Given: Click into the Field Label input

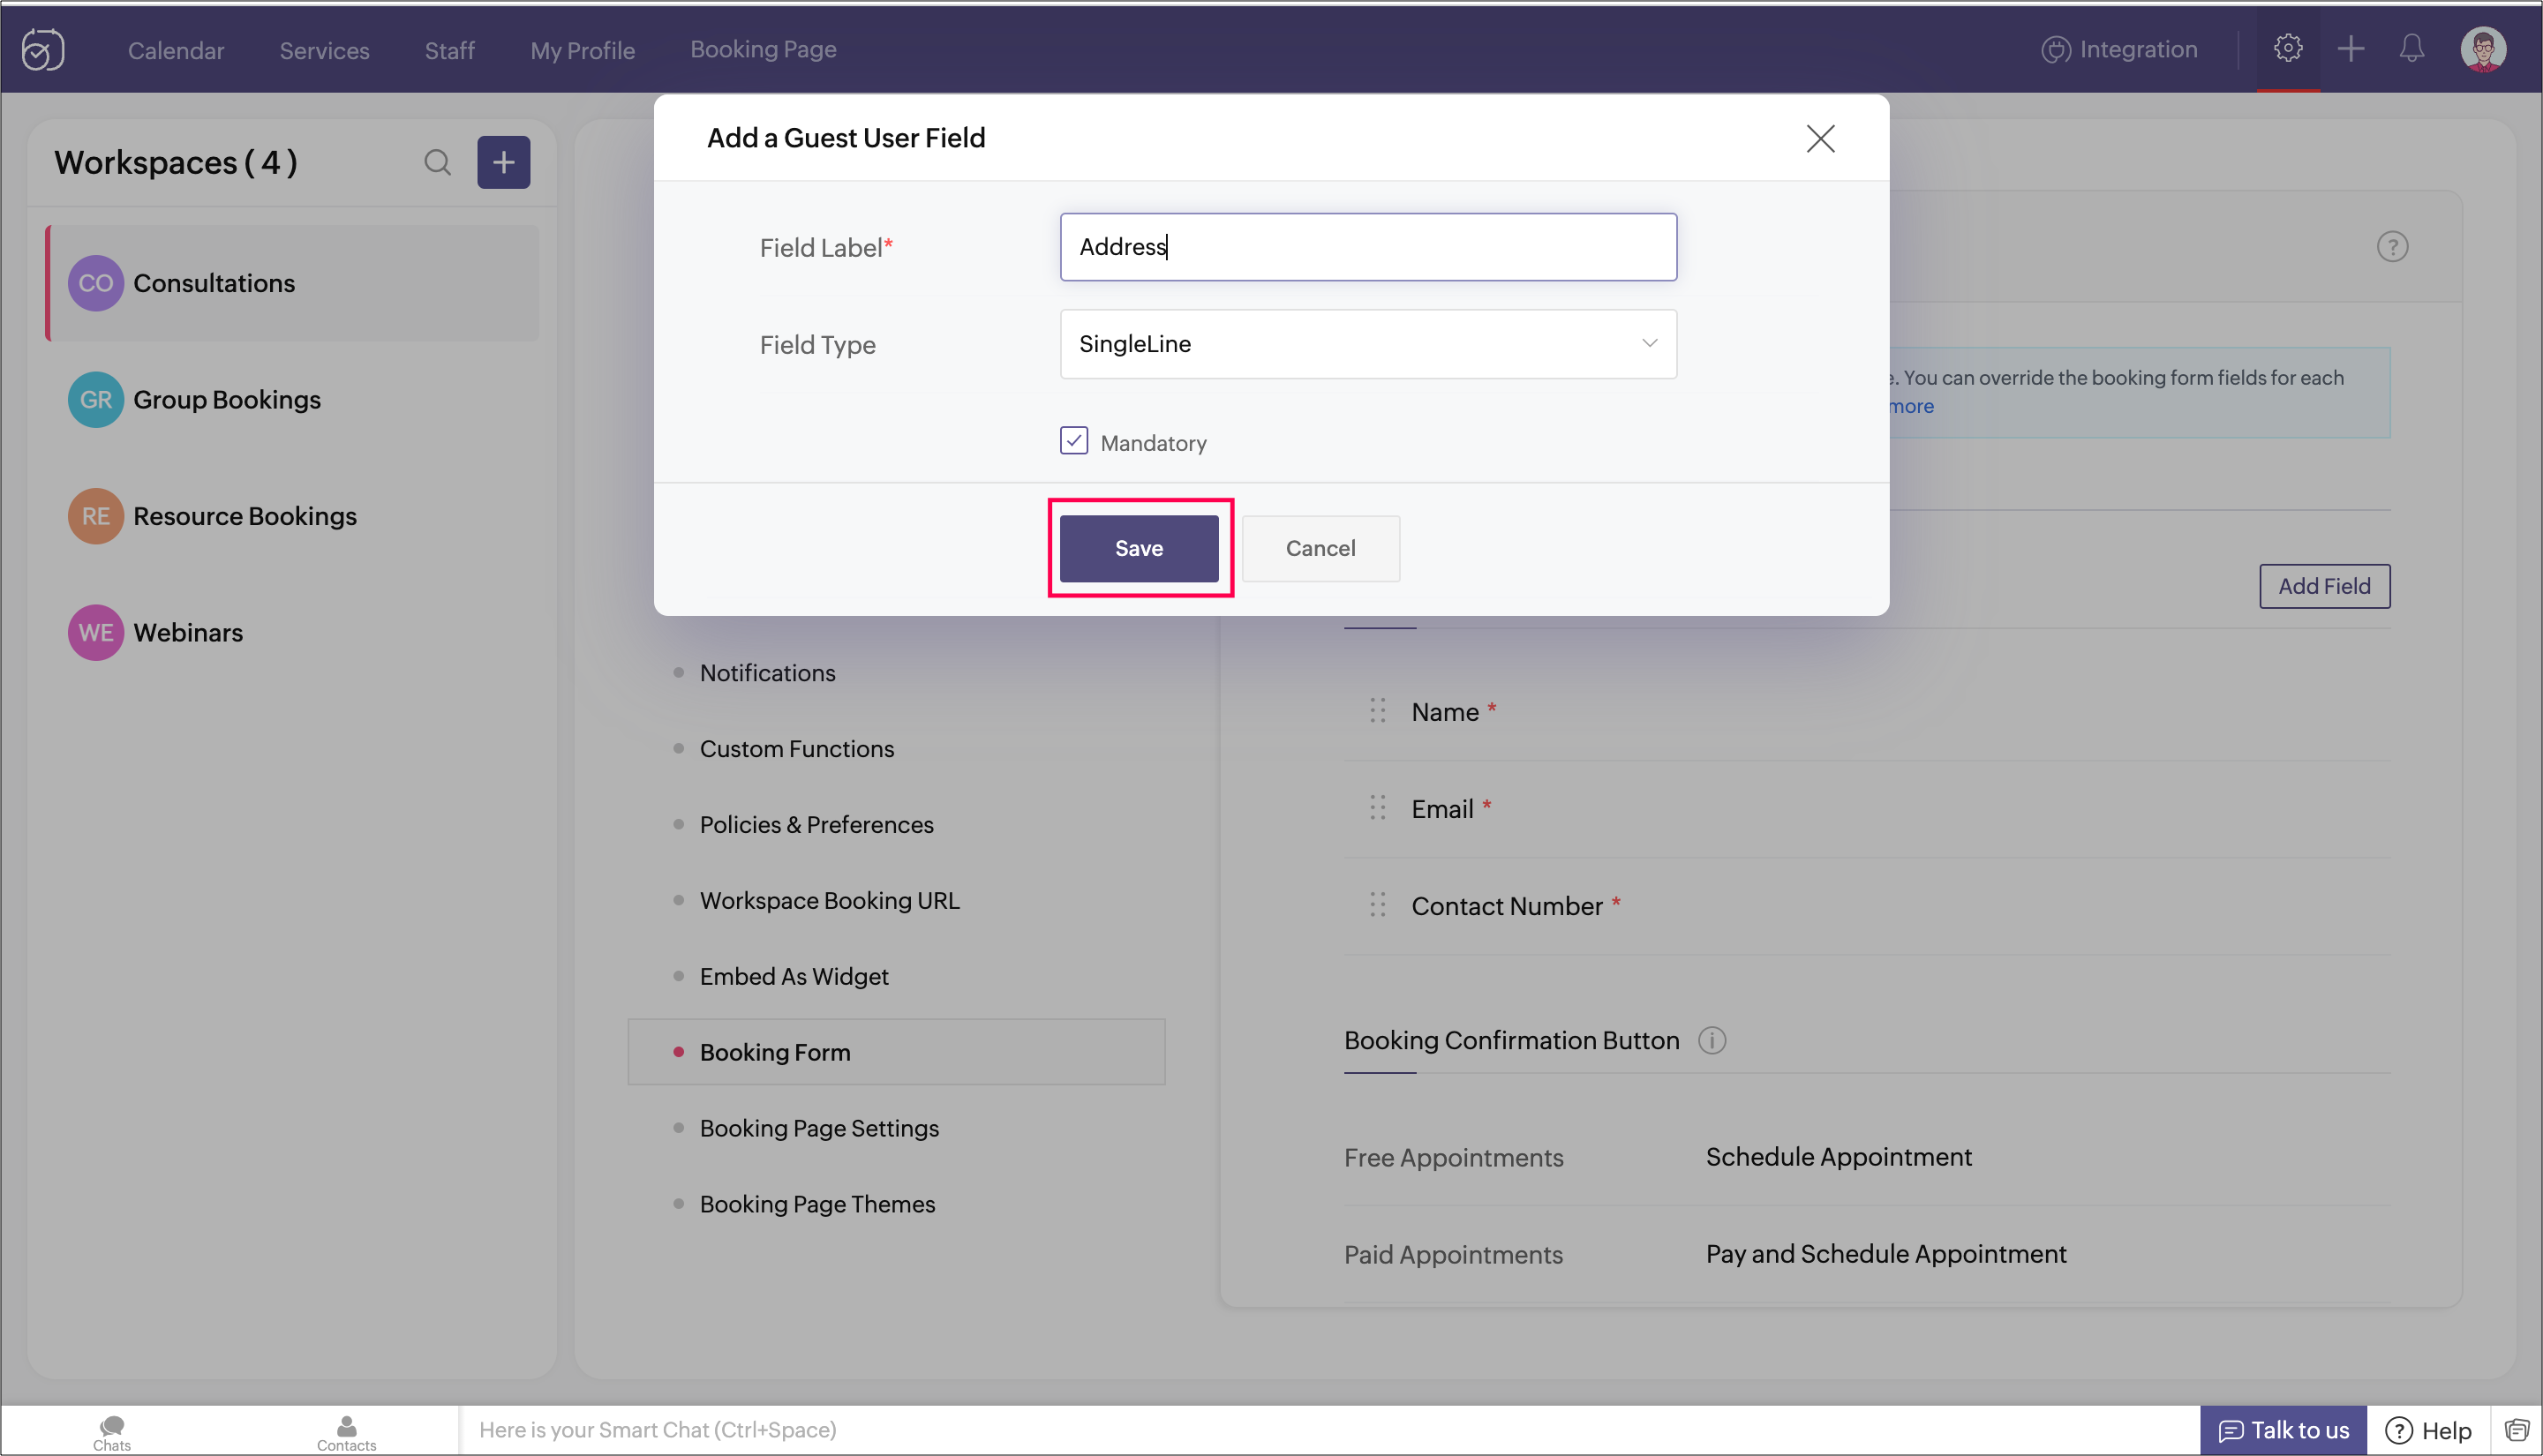Looking at the screenshot, I should 1367,247.
